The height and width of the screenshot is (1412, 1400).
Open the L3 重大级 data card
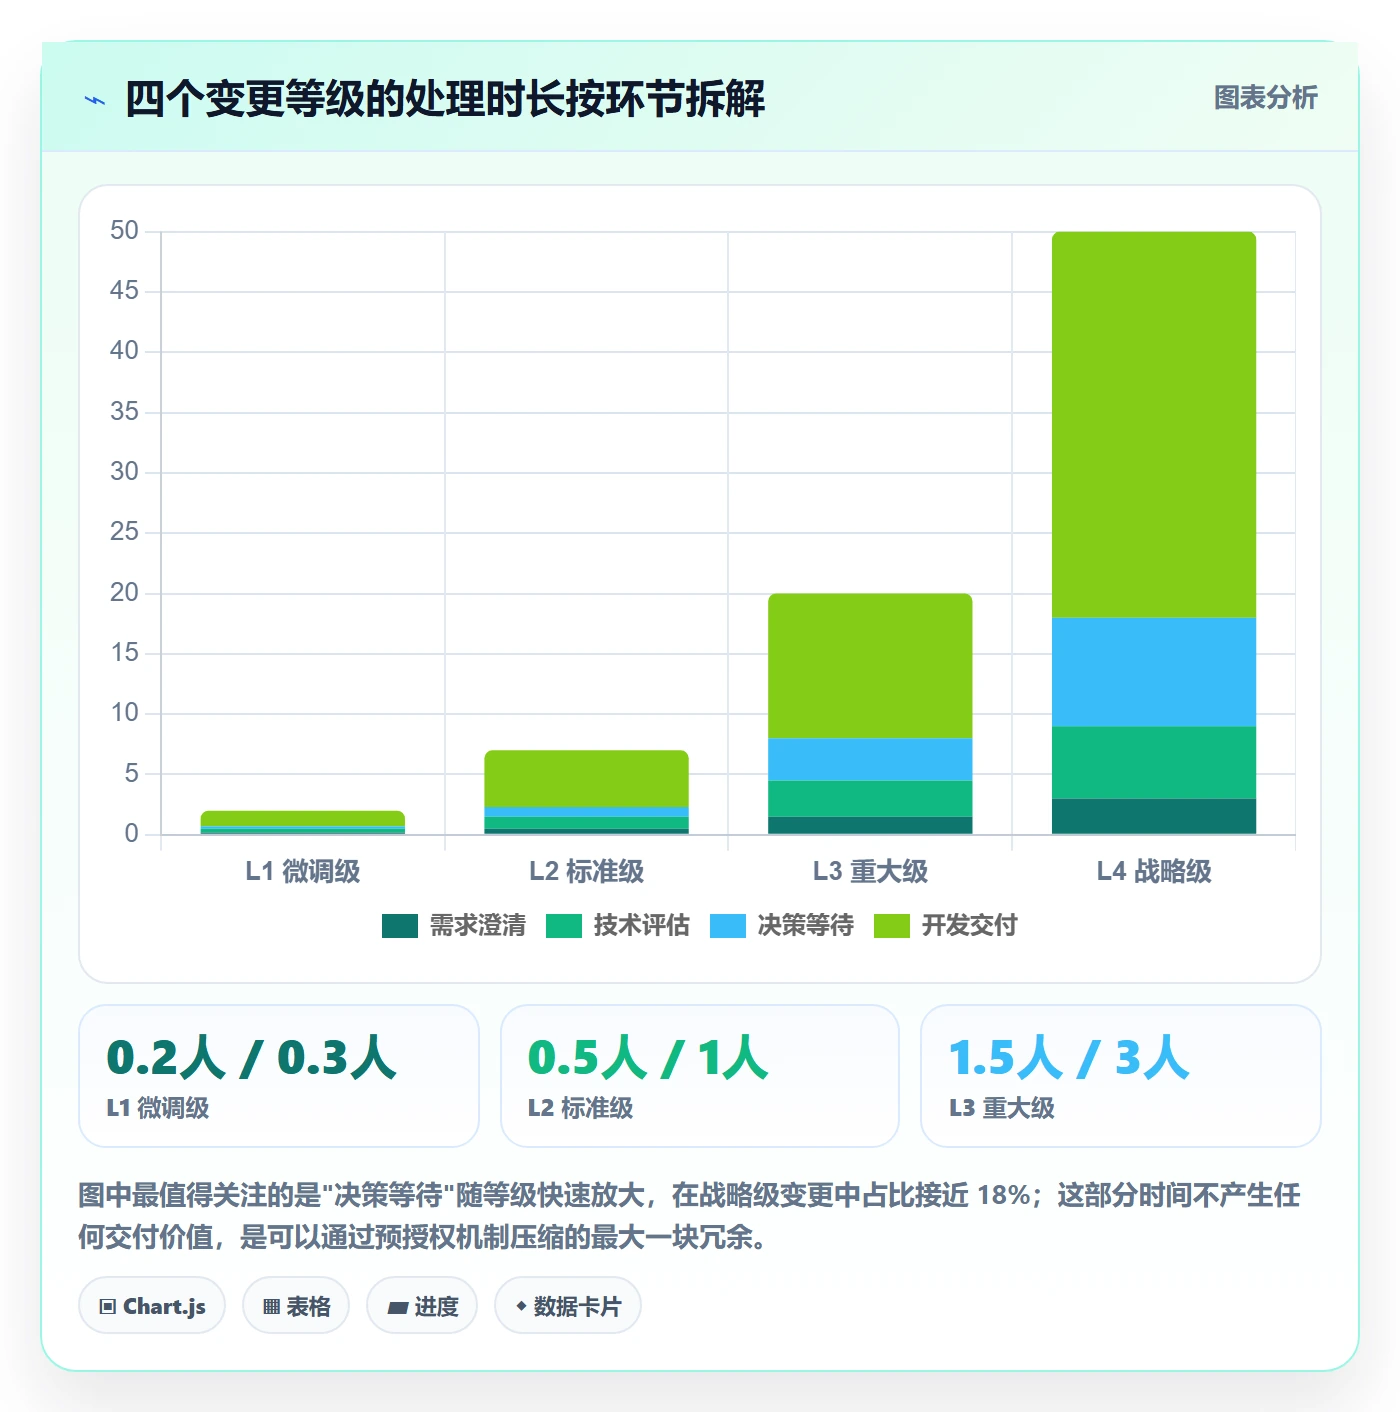point(1121,1076)
